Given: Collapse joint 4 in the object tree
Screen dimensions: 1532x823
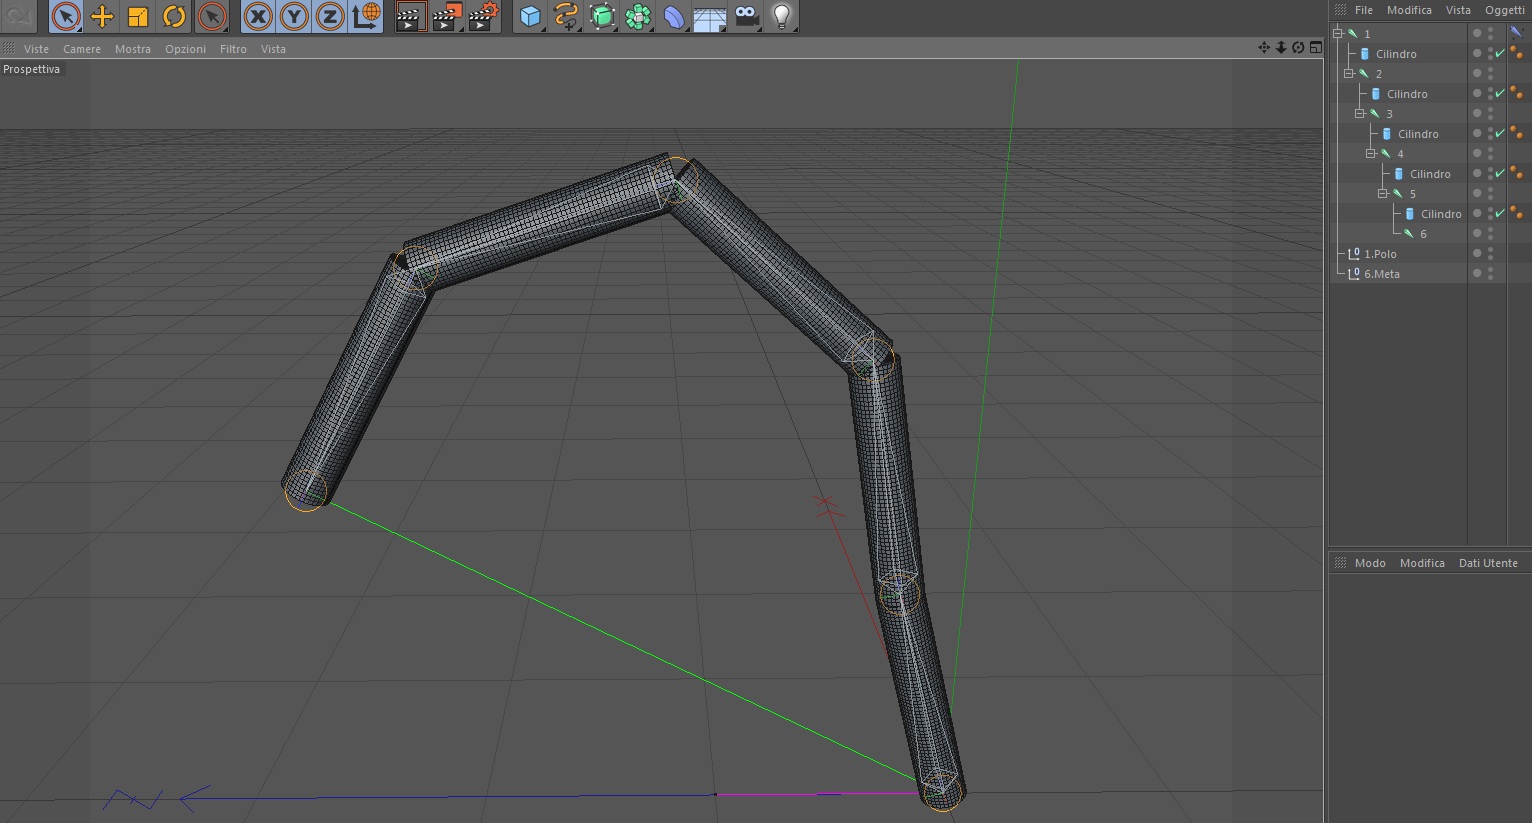Looking at the screenshot, I should click(x=1371, y=153).
